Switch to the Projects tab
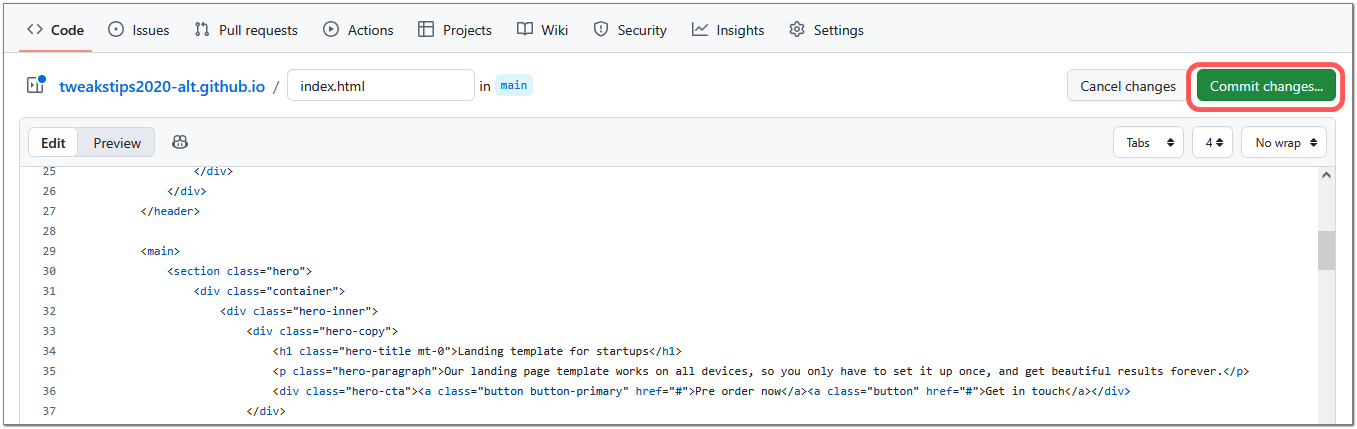 [455, 30]
